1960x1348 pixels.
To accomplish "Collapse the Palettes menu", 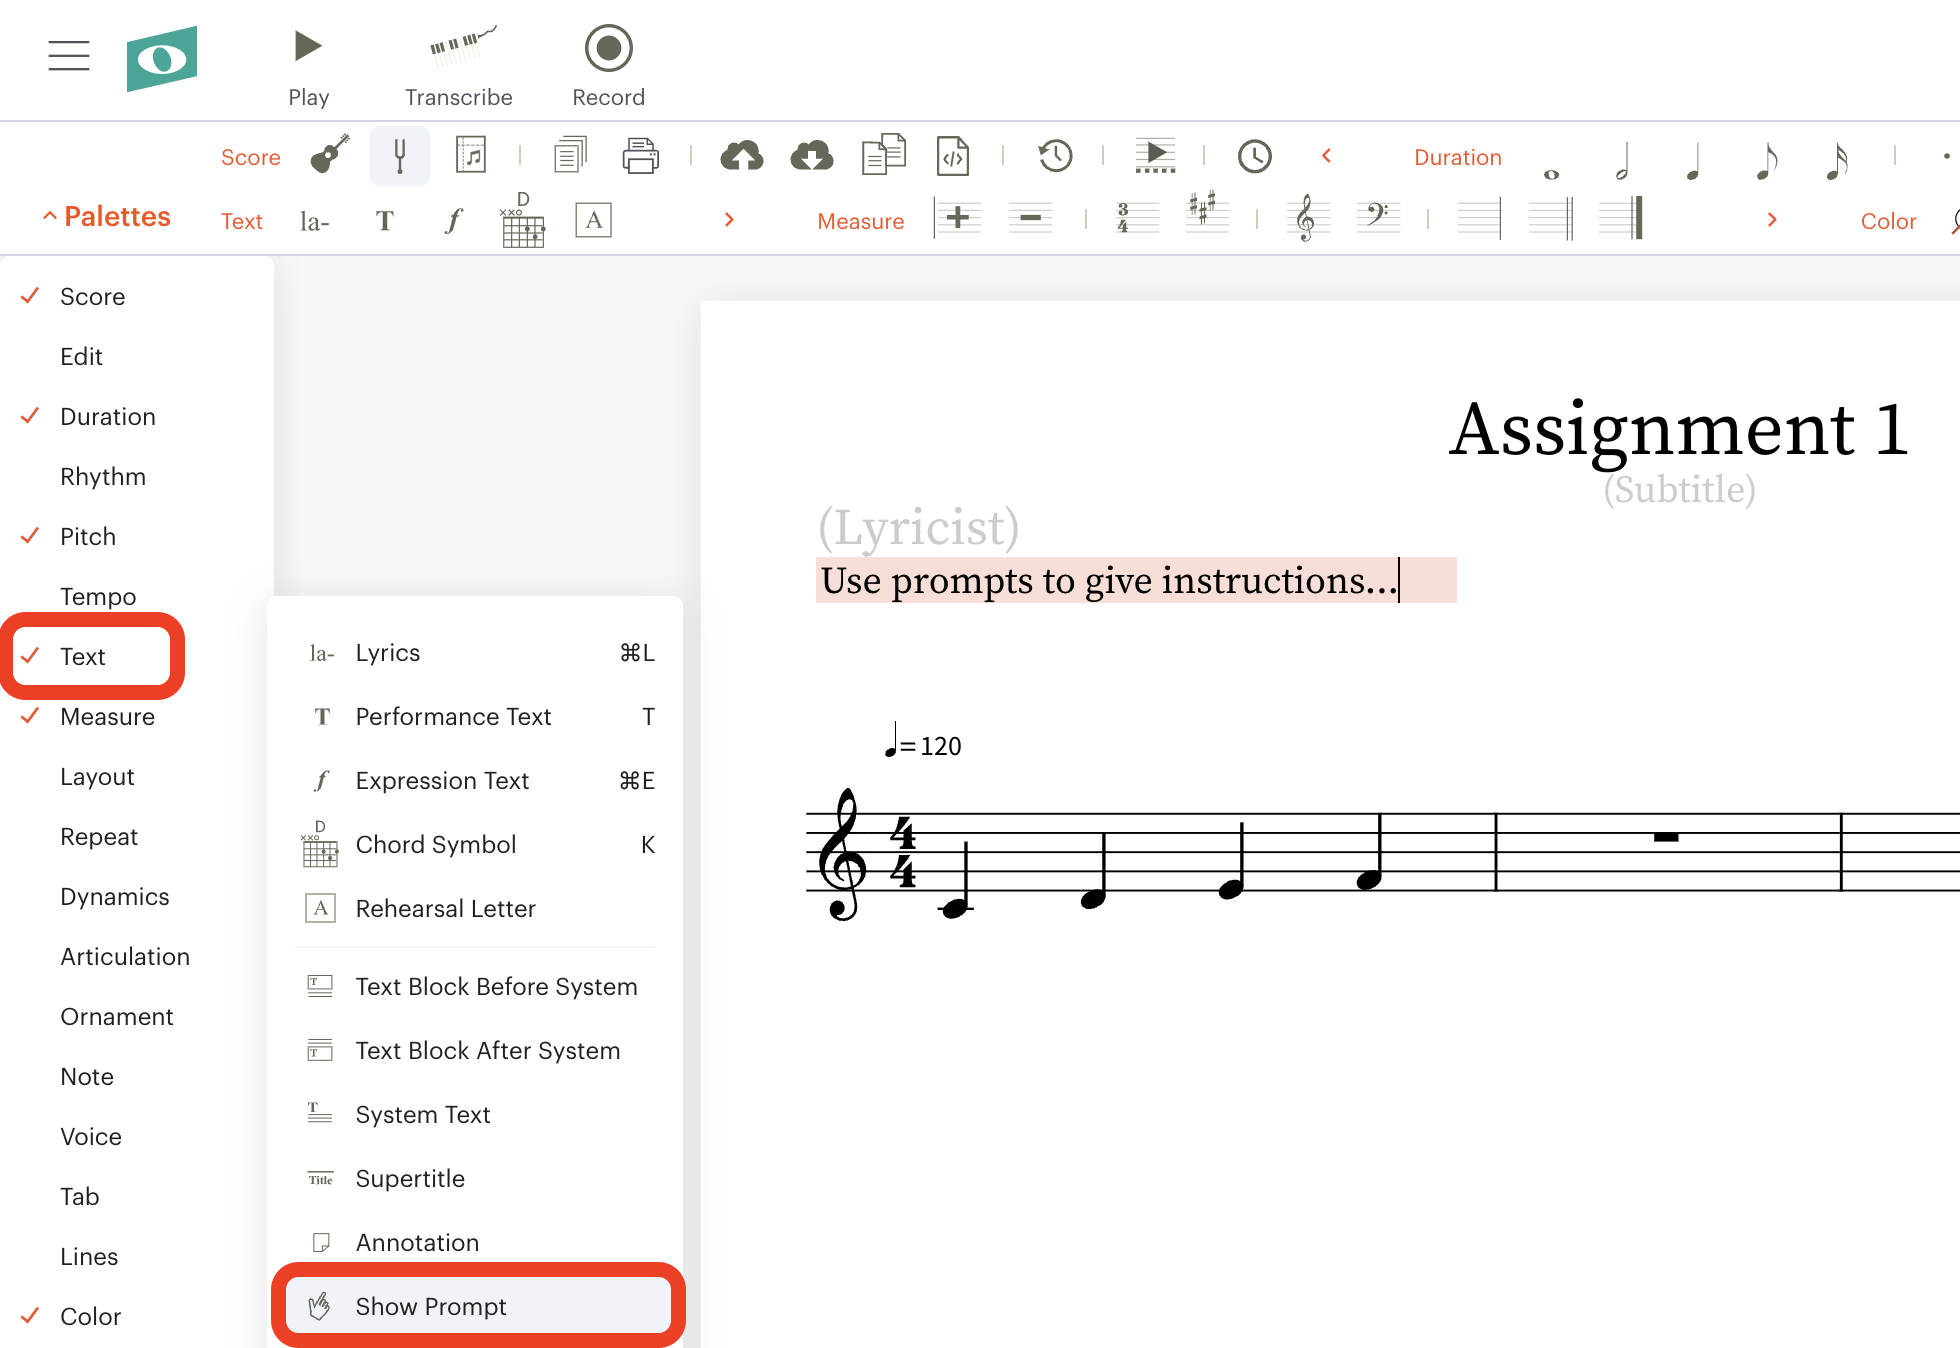I will 106,216.
